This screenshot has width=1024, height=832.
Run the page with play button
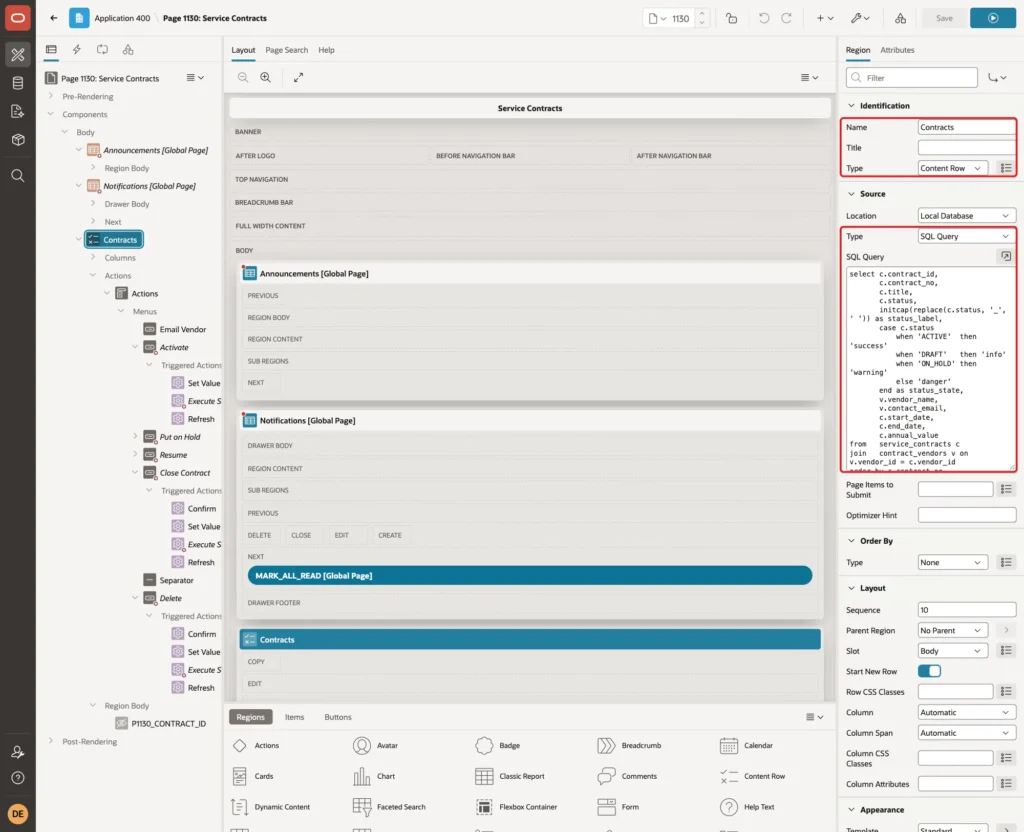click(x=993, y=18)
